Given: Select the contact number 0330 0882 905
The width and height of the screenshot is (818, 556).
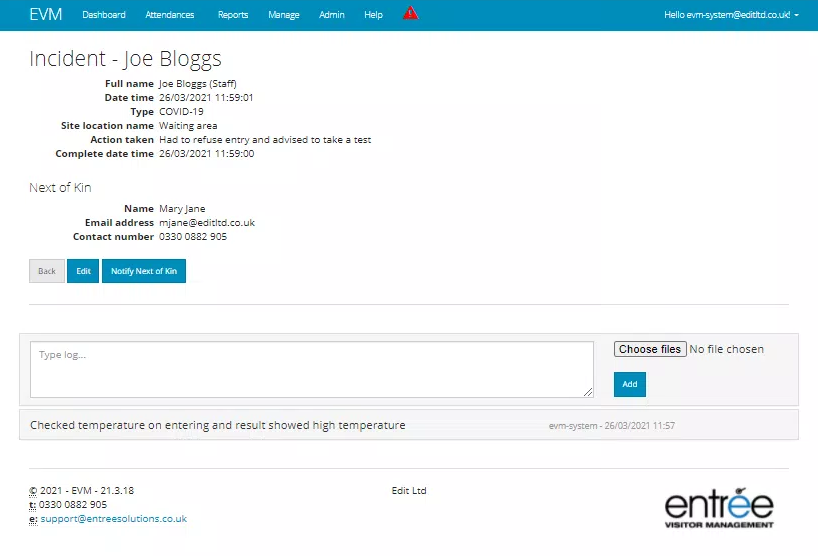Looking at the screenshot, I should [x=193, y=237].
